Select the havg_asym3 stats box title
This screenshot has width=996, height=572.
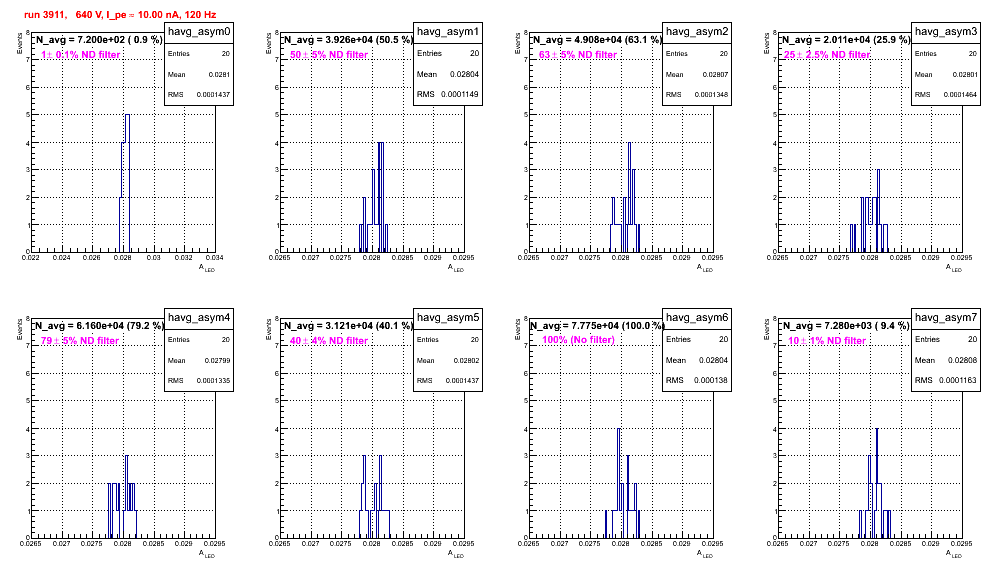point(946,31)
